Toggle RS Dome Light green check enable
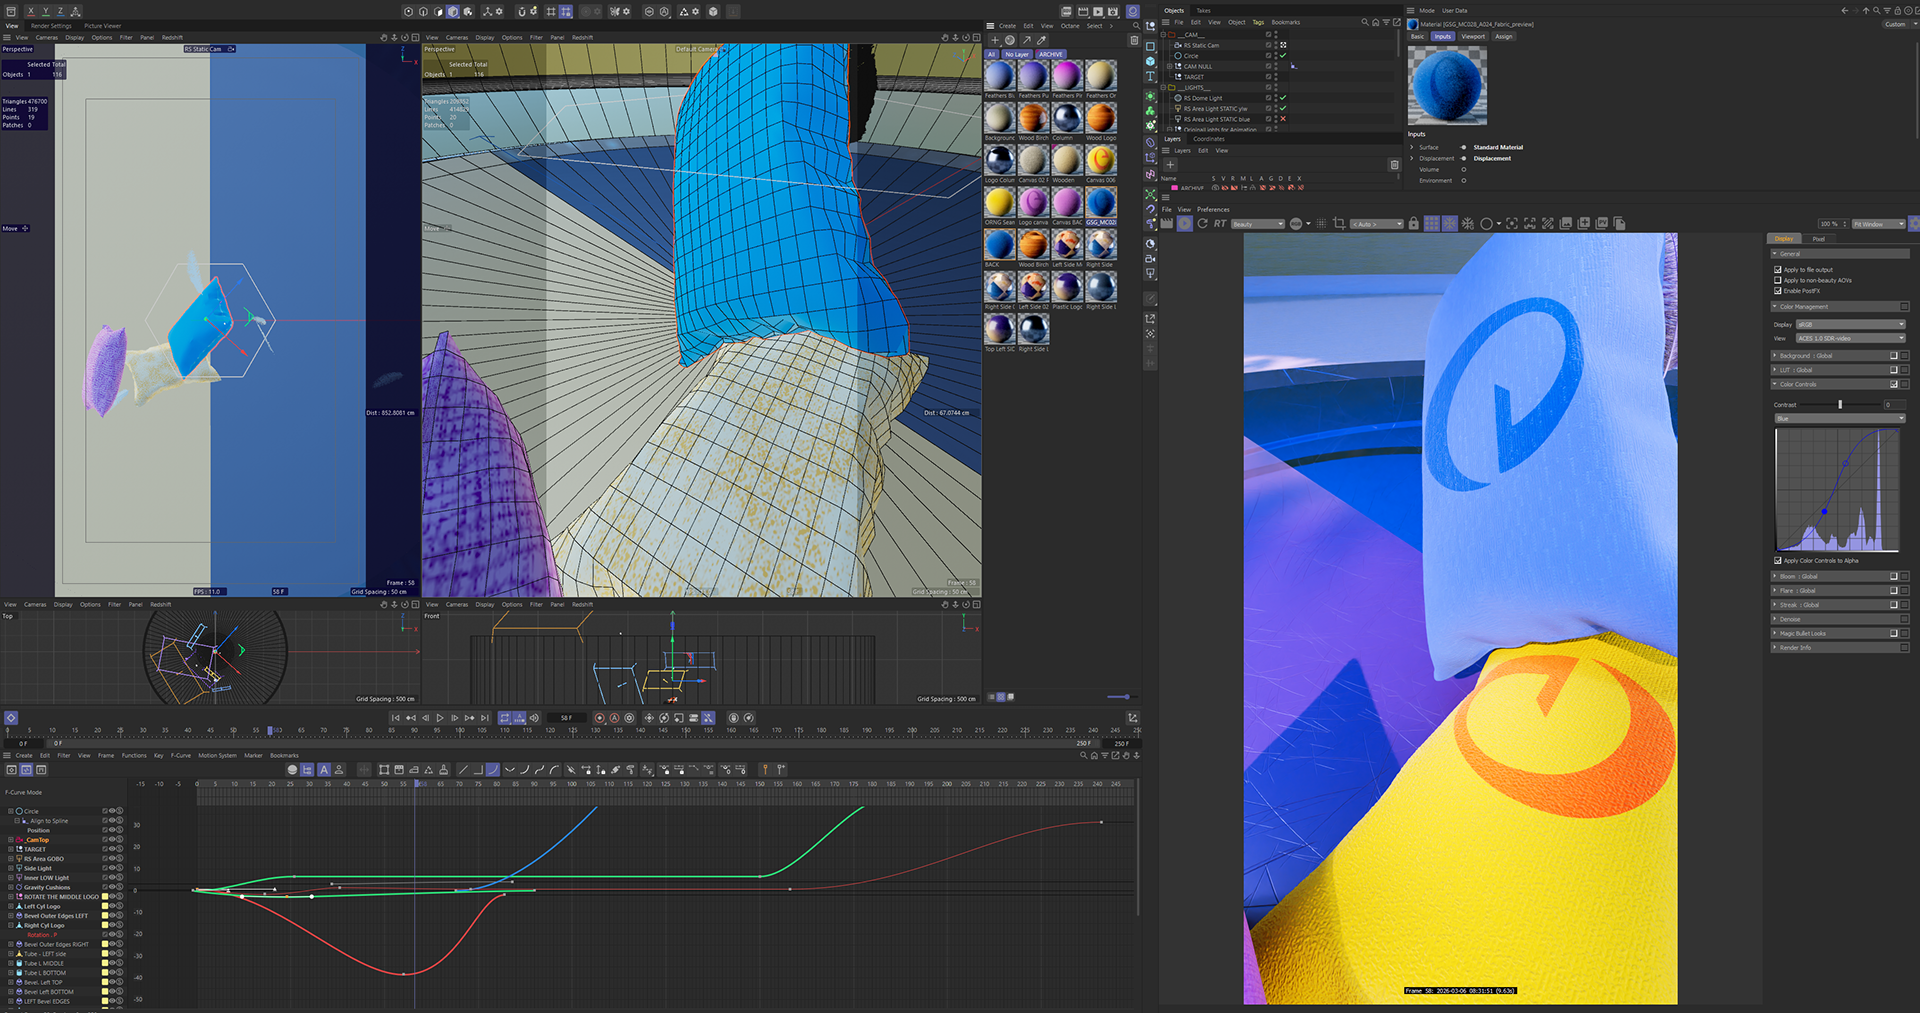Viewport: 1920px width, 1013px height. tap(1283, 98)
